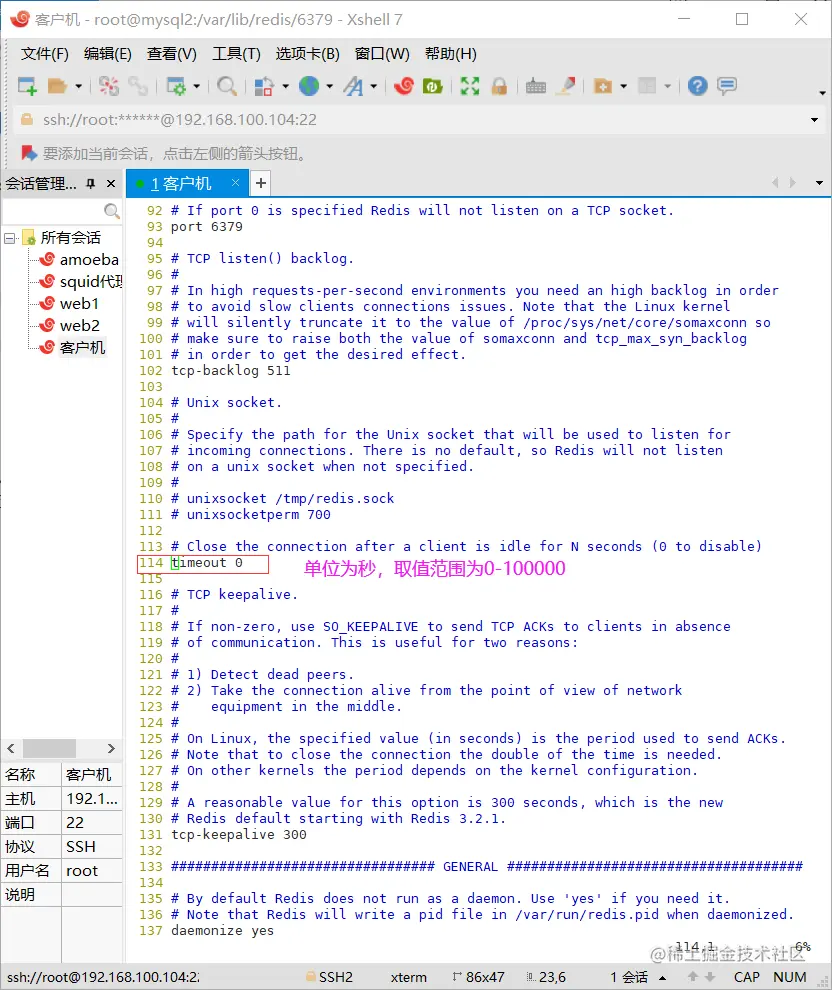Open the 帮助(H) menu

click(451, 54)
